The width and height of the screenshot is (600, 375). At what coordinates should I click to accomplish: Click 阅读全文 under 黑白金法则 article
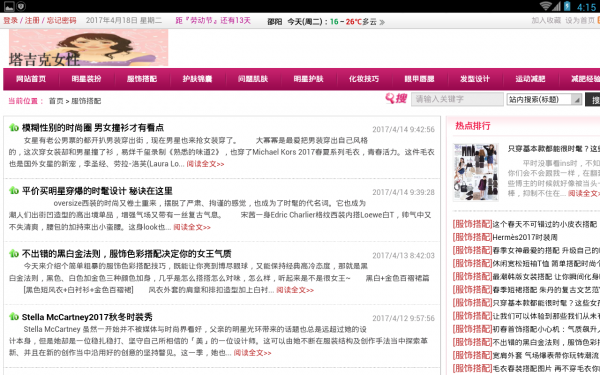[295, 290]
